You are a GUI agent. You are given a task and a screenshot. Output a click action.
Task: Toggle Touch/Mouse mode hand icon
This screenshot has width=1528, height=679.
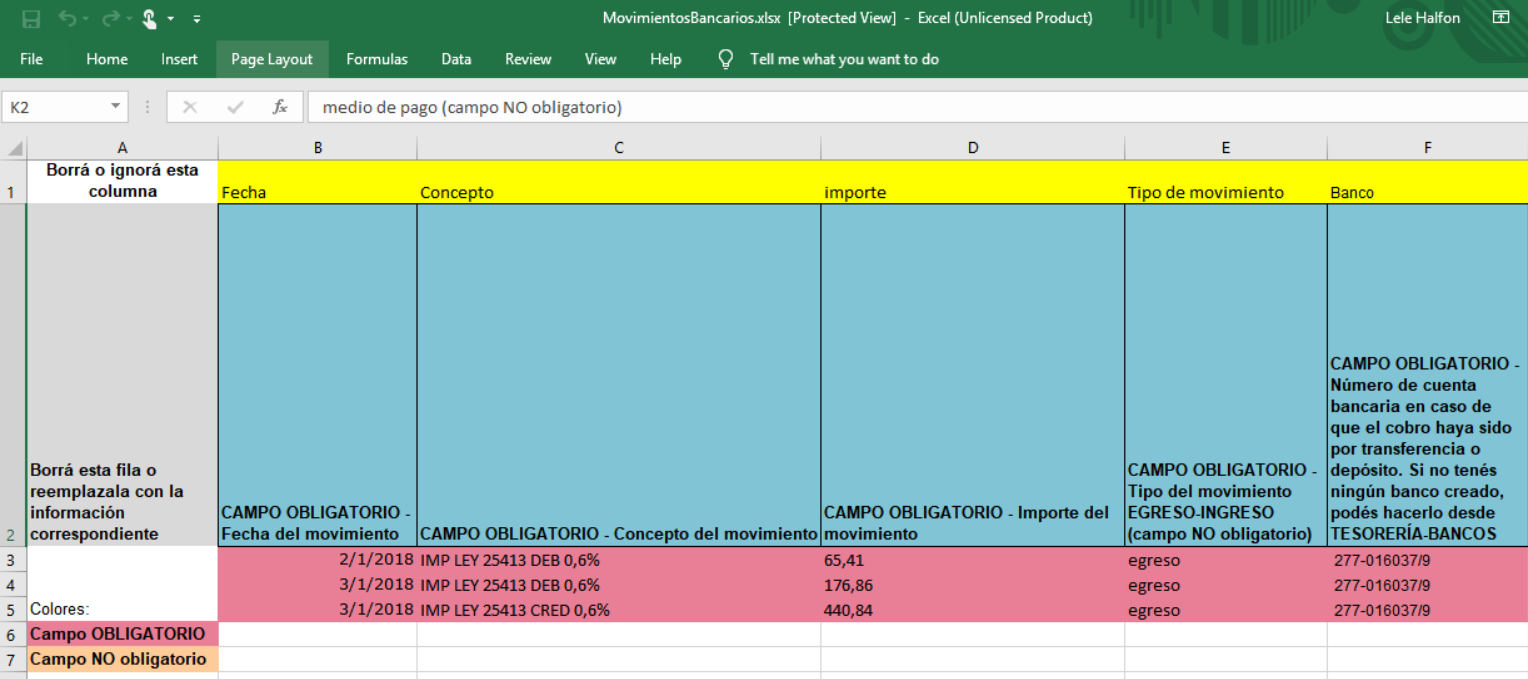[149, 18]
